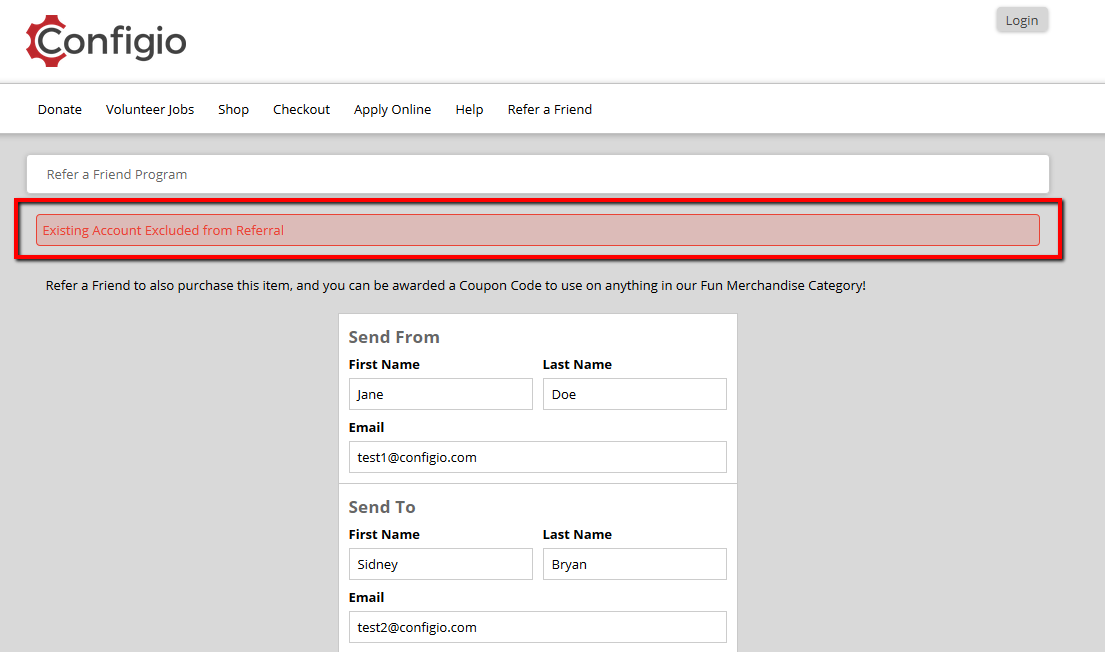Image resolution: width=1105 pixels, height=652 pixels.
Task: Click the recipient Email field test2@configio.com
Action: pos(538,627)
